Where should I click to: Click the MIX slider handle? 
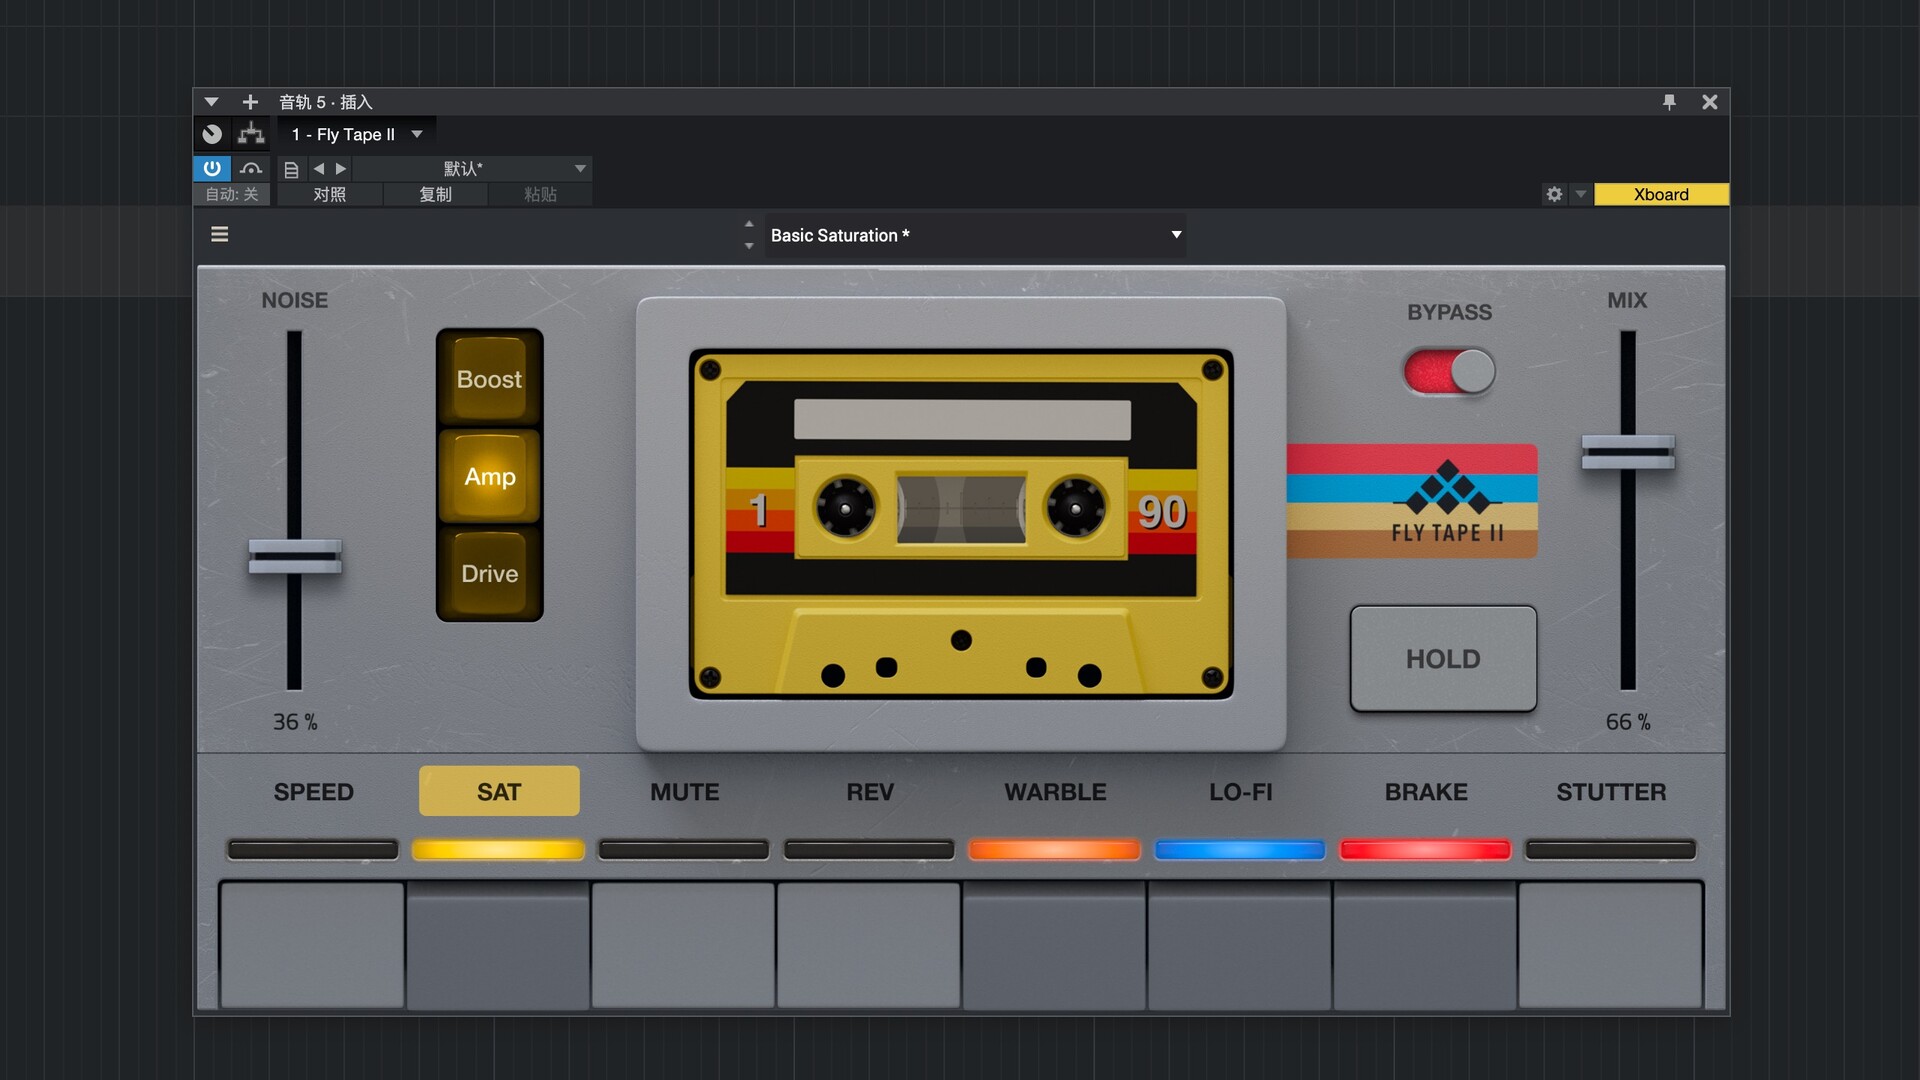[x=1627, y=452]
